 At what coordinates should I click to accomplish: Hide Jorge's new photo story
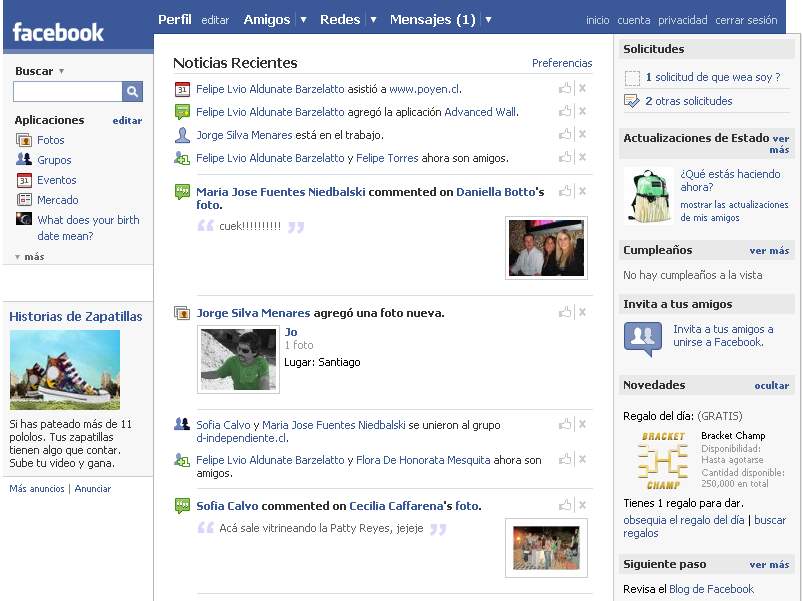pos(582,312)
